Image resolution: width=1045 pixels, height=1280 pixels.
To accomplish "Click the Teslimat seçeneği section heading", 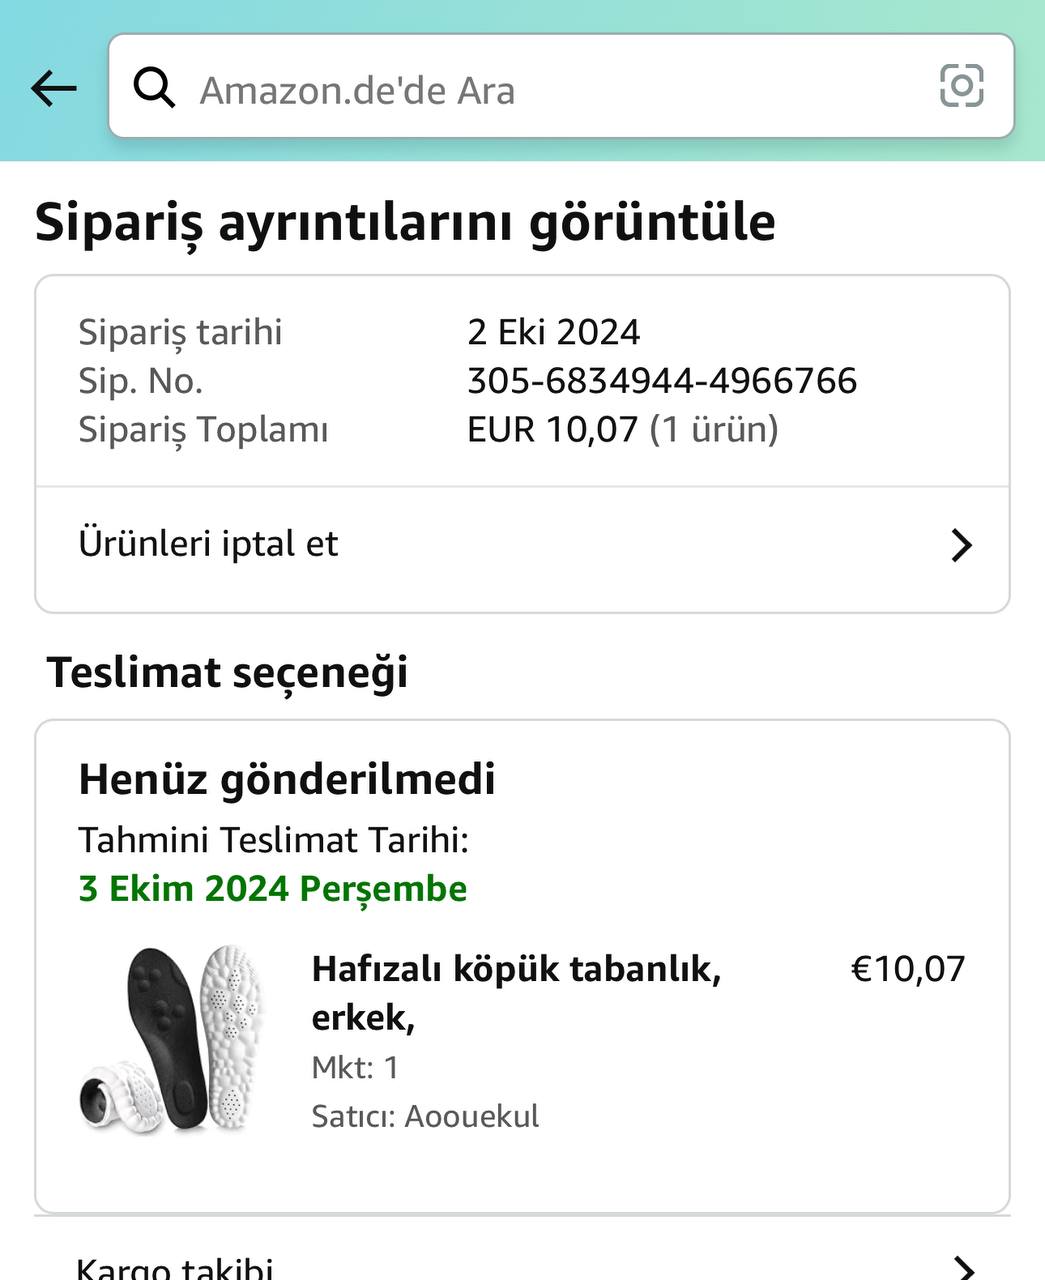I will point(227,672).
